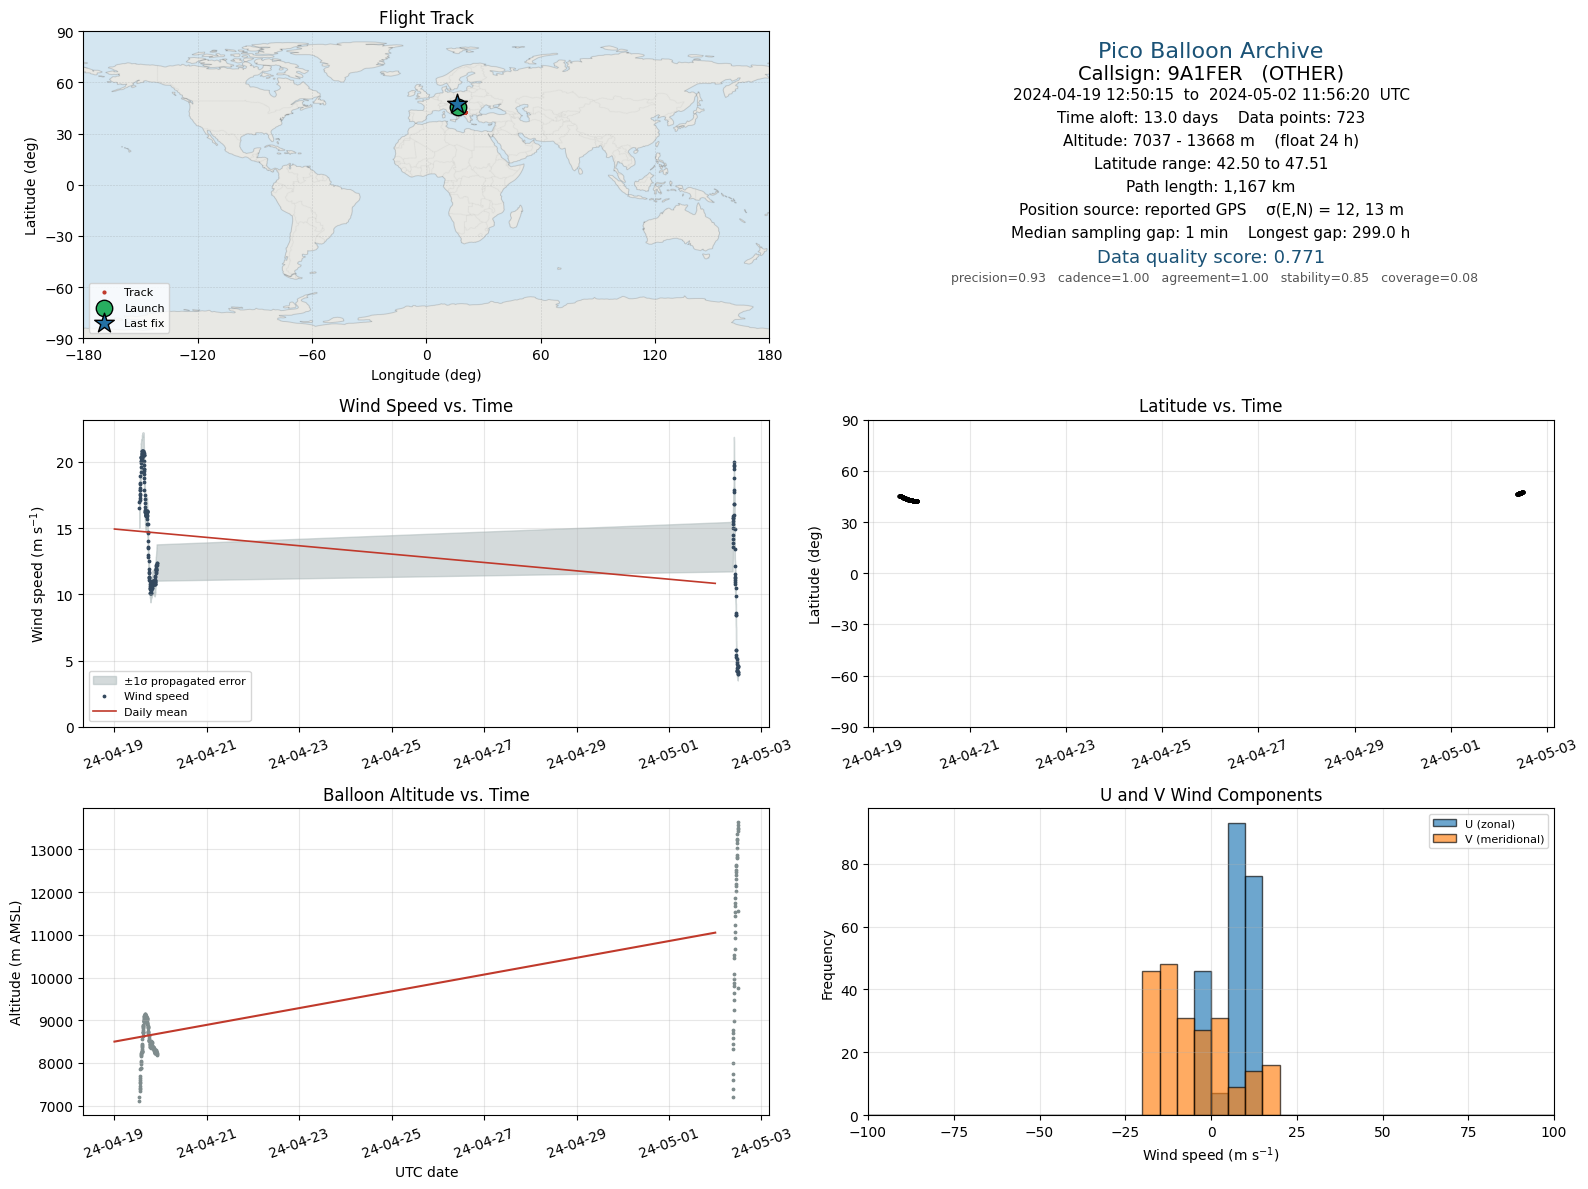The height and width of the screenshot is (1189, 1588).
Task: Click the "Latitude (deg)" label of the Latitude vs. Time plot
Action: pyautogui.click(x=815, y=575)
